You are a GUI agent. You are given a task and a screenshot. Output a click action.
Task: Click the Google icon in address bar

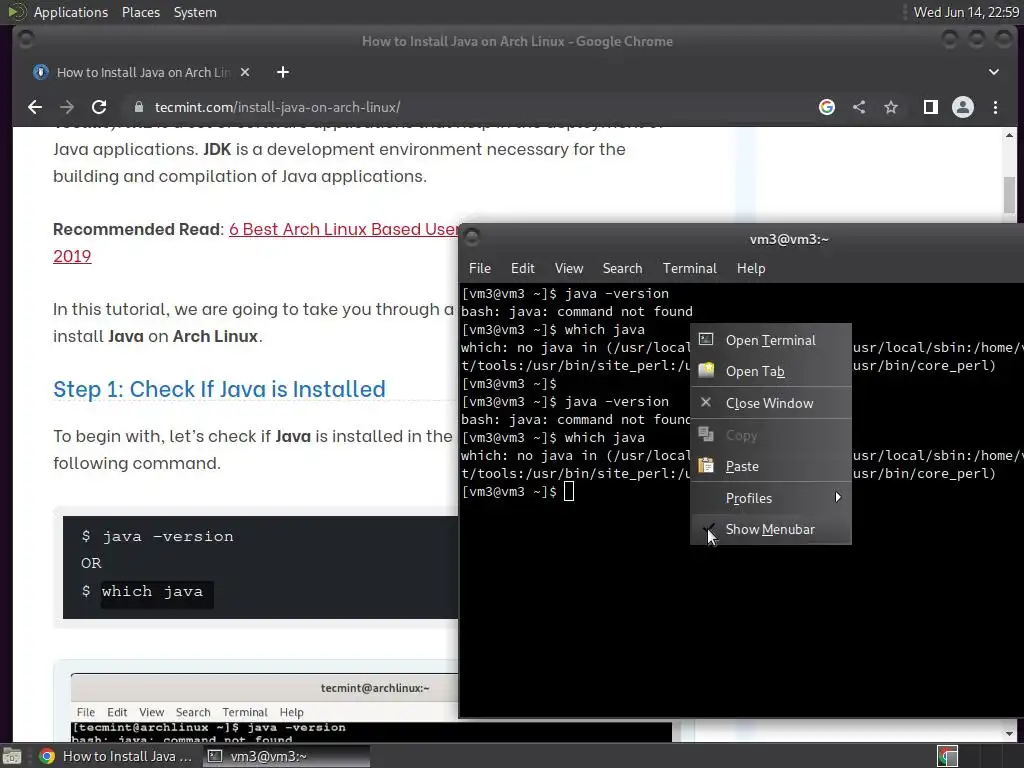click(827, 107)
